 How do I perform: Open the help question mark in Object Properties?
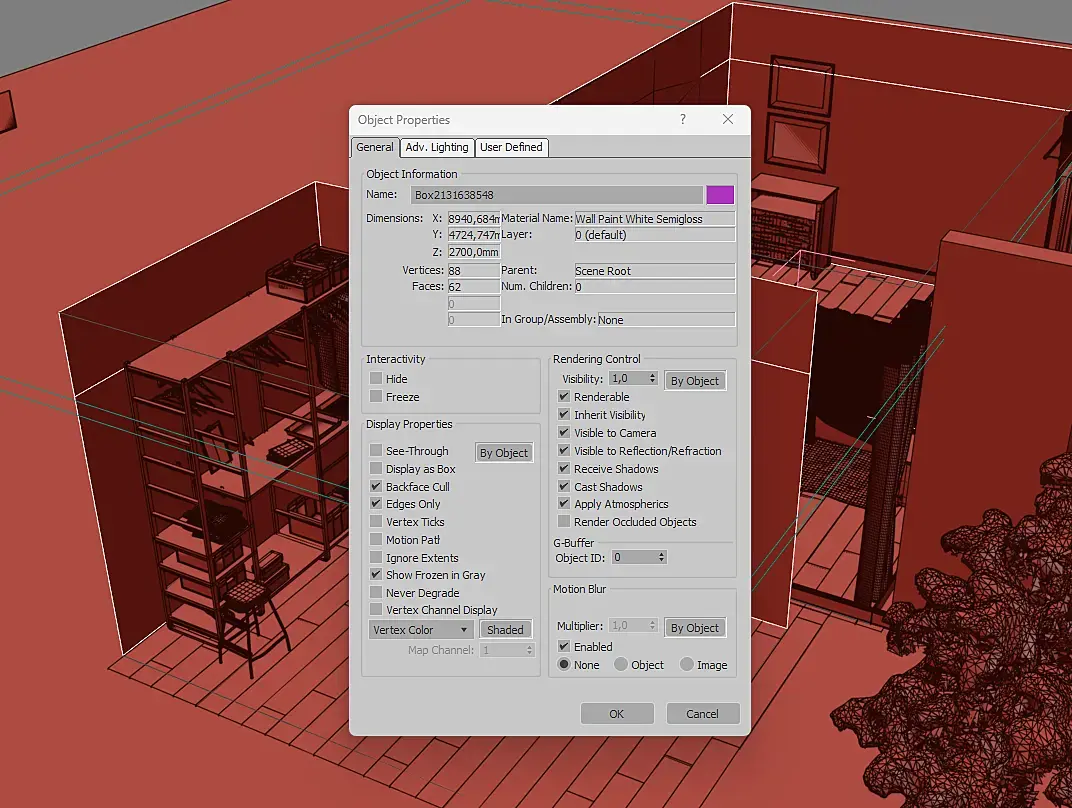coord(682,120)
